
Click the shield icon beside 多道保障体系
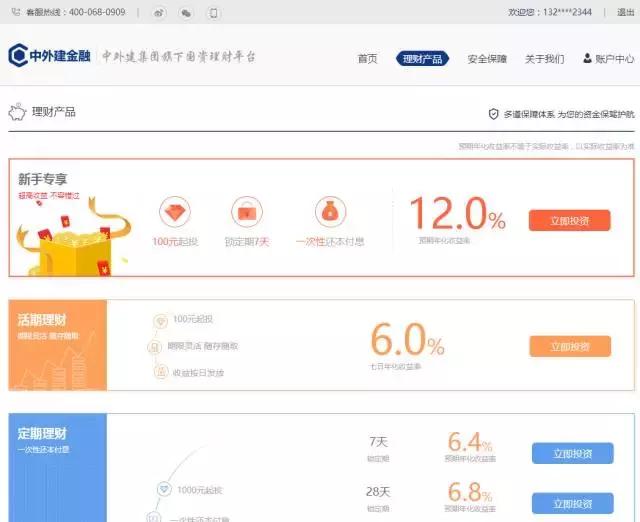(x=493, y=114)
